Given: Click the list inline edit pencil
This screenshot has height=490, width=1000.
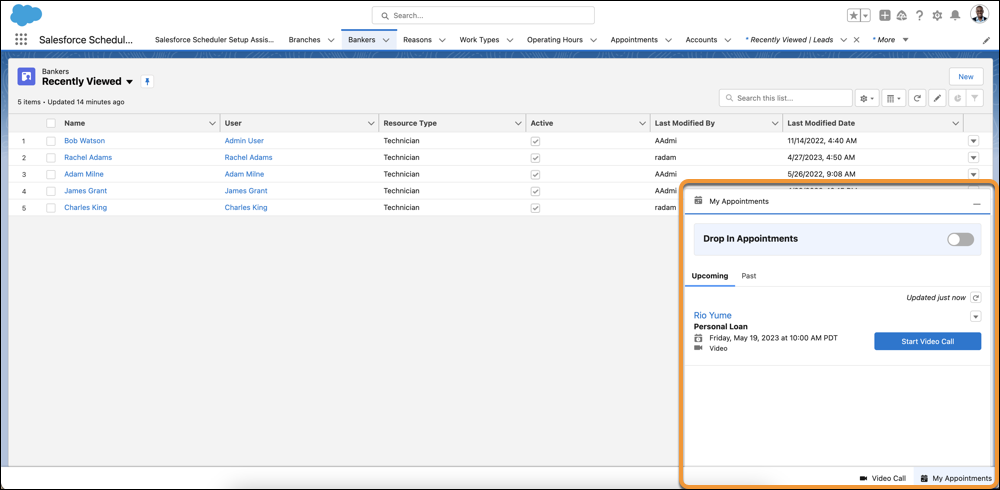Looking at the screenshot, I should point(937,98).
